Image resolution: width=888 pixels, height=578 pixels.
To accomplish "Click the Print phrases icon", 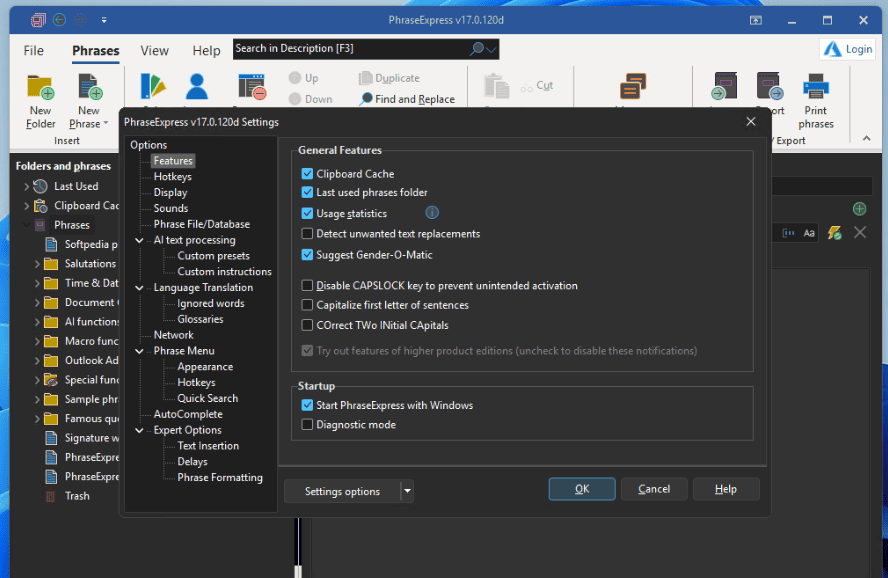I will point(816,87).
